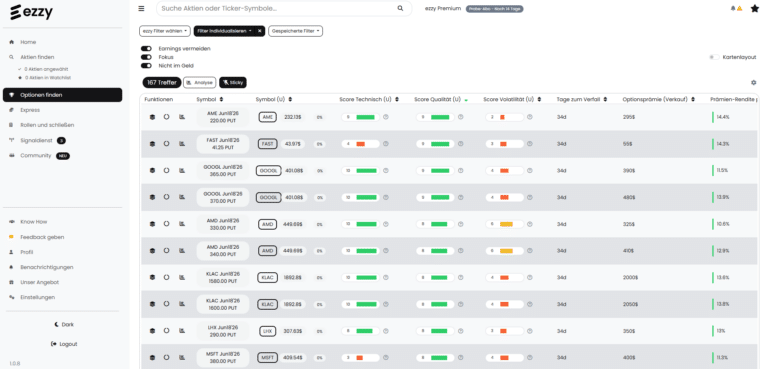Click the stack icon in AME row
Image resolution: width=768 pixels, height=369 pixels.
(152, 117)
